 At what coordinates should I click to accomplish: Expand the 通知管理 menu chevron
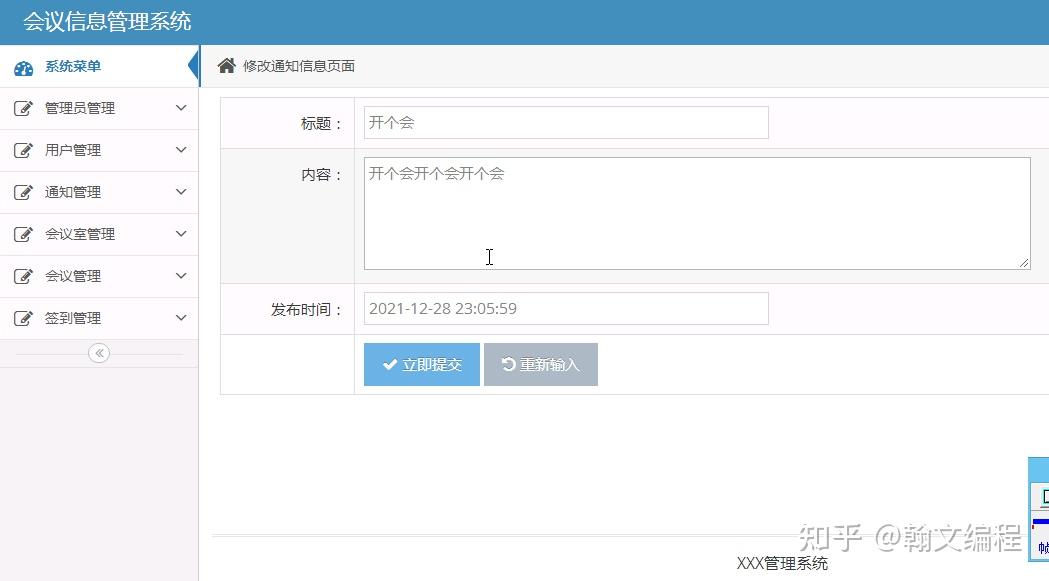pyautogui.click(x=182, y=192)
